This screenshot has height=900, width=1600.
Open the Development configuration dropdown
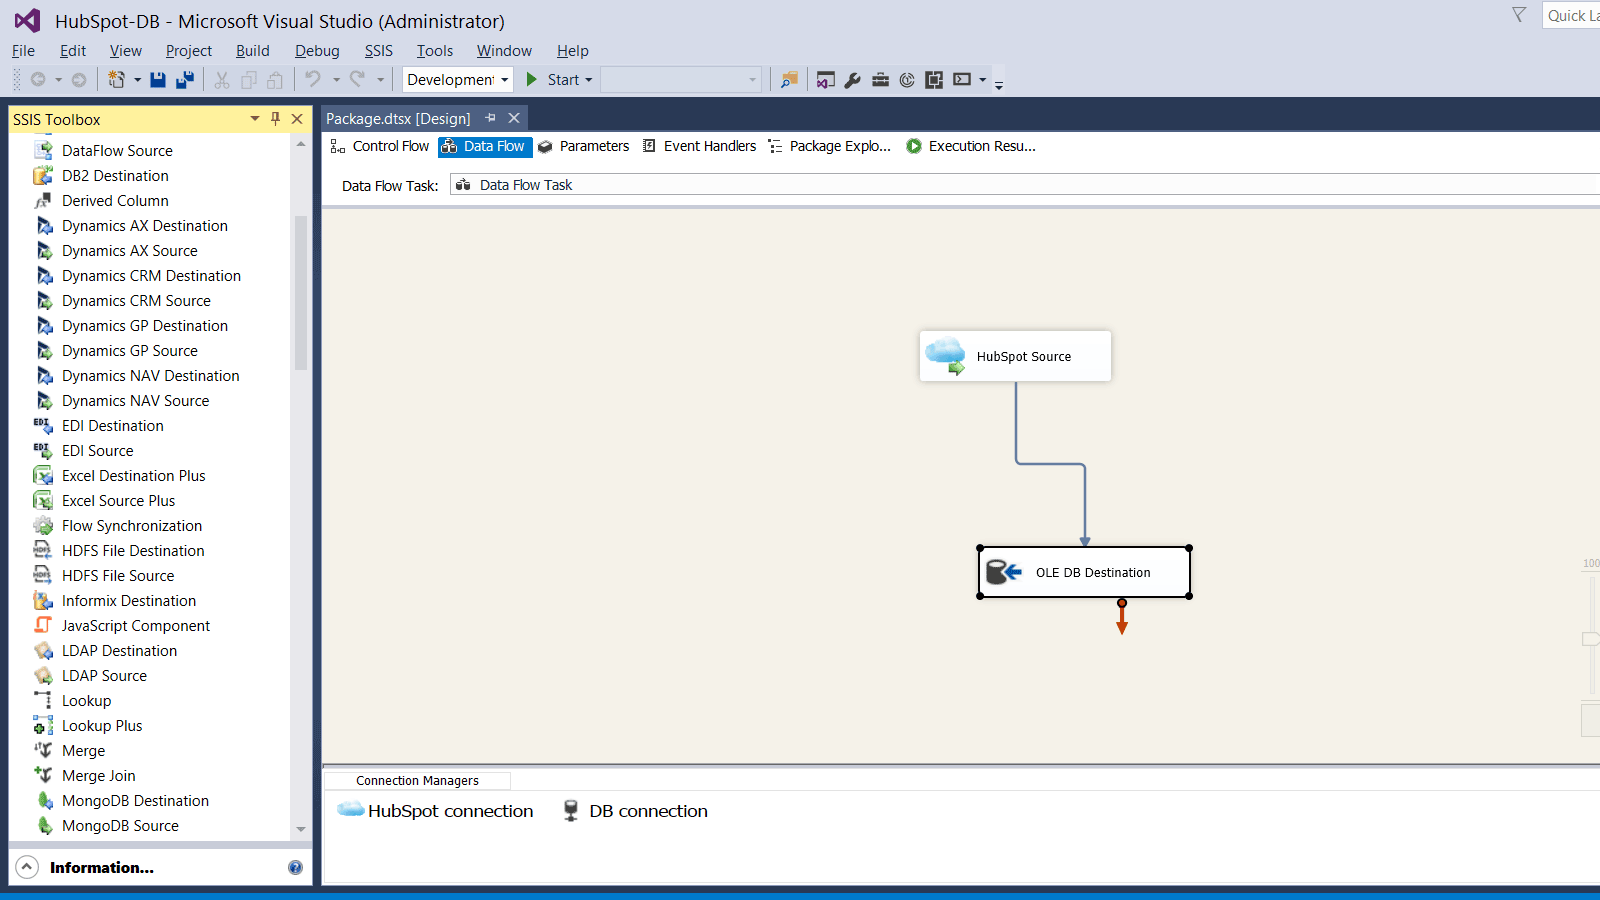point(505,79)
